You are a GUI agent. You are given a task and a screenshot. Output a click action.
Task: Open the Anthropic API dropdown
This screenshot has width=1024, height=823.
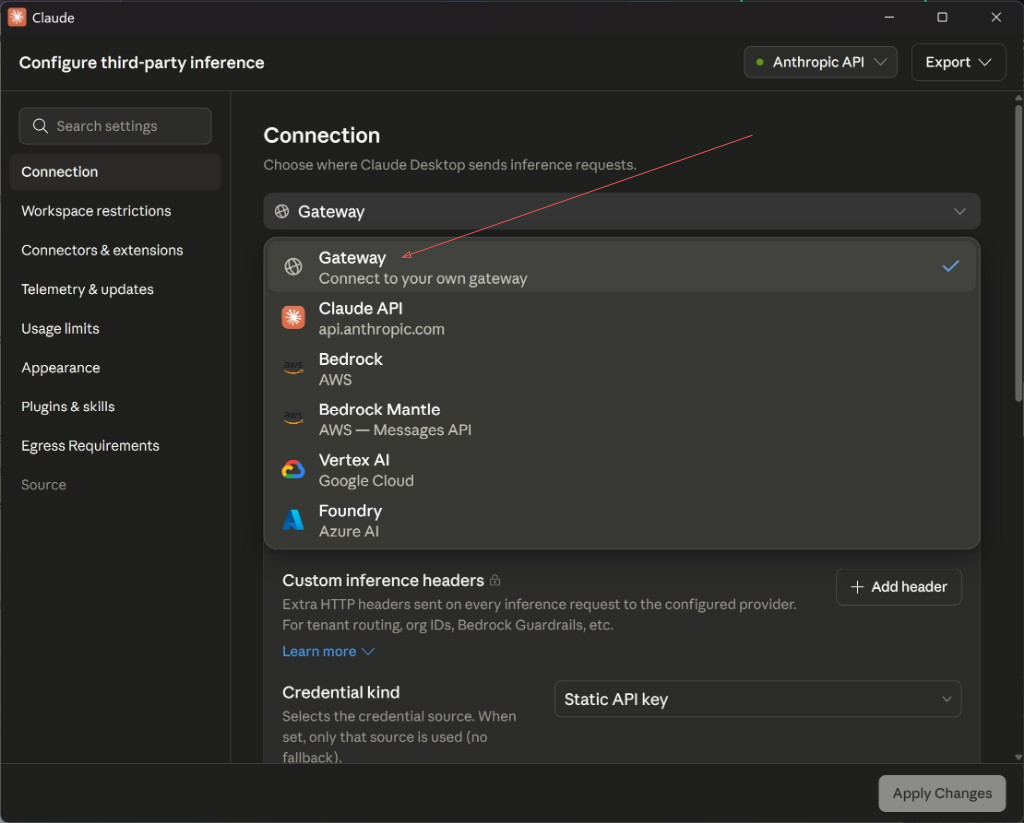[820, 62]
